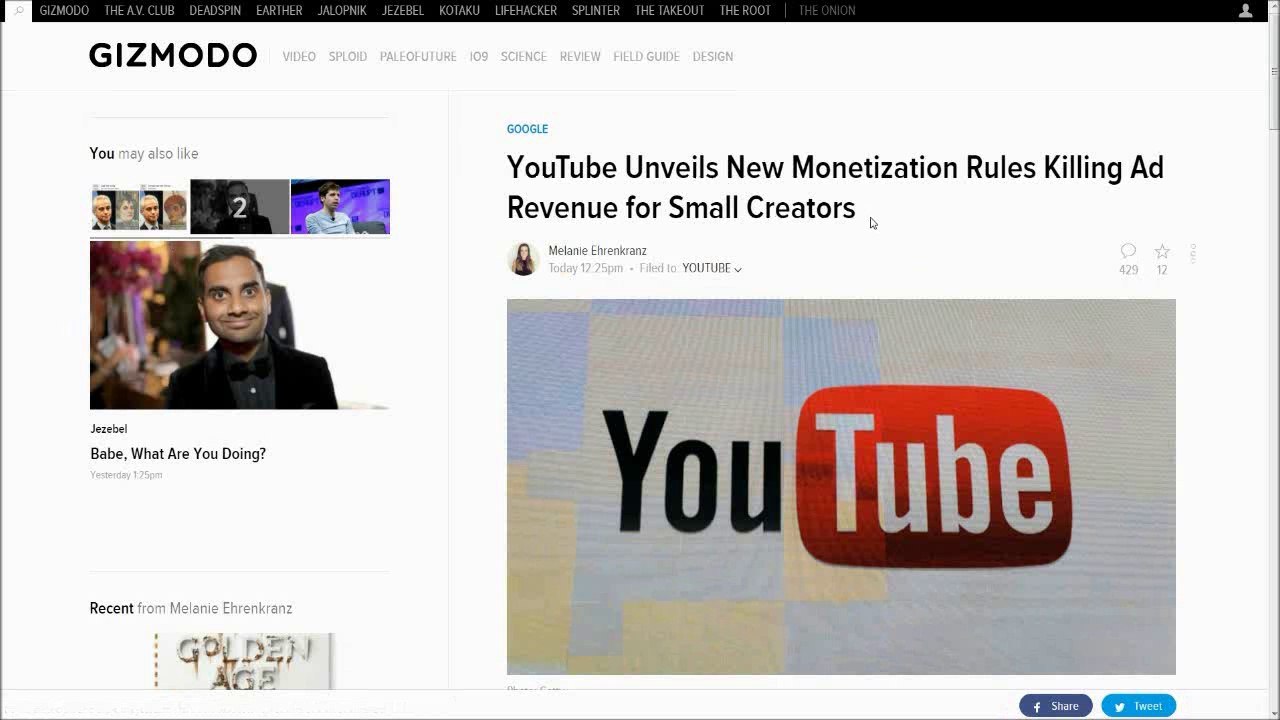Open the SPLOID section
This screenshot has width=1280, height=720.
coord(347,57)
